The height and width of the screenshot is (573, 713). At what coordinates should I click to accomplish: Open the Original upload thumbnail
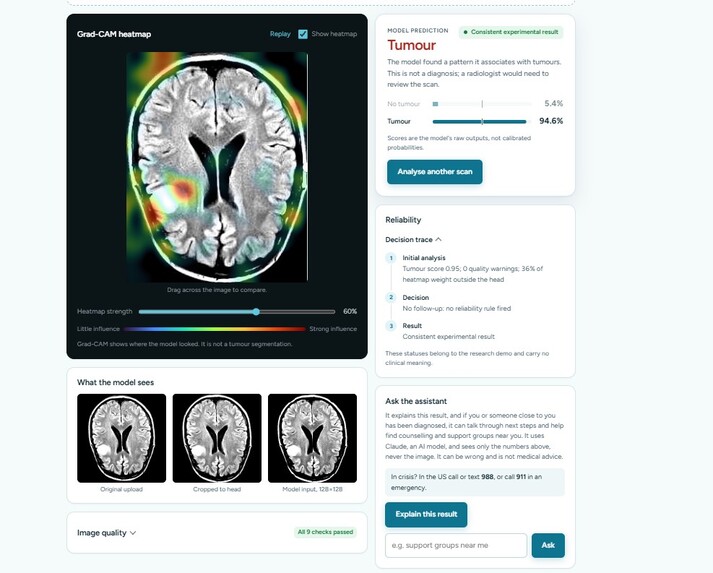(121, 438)
